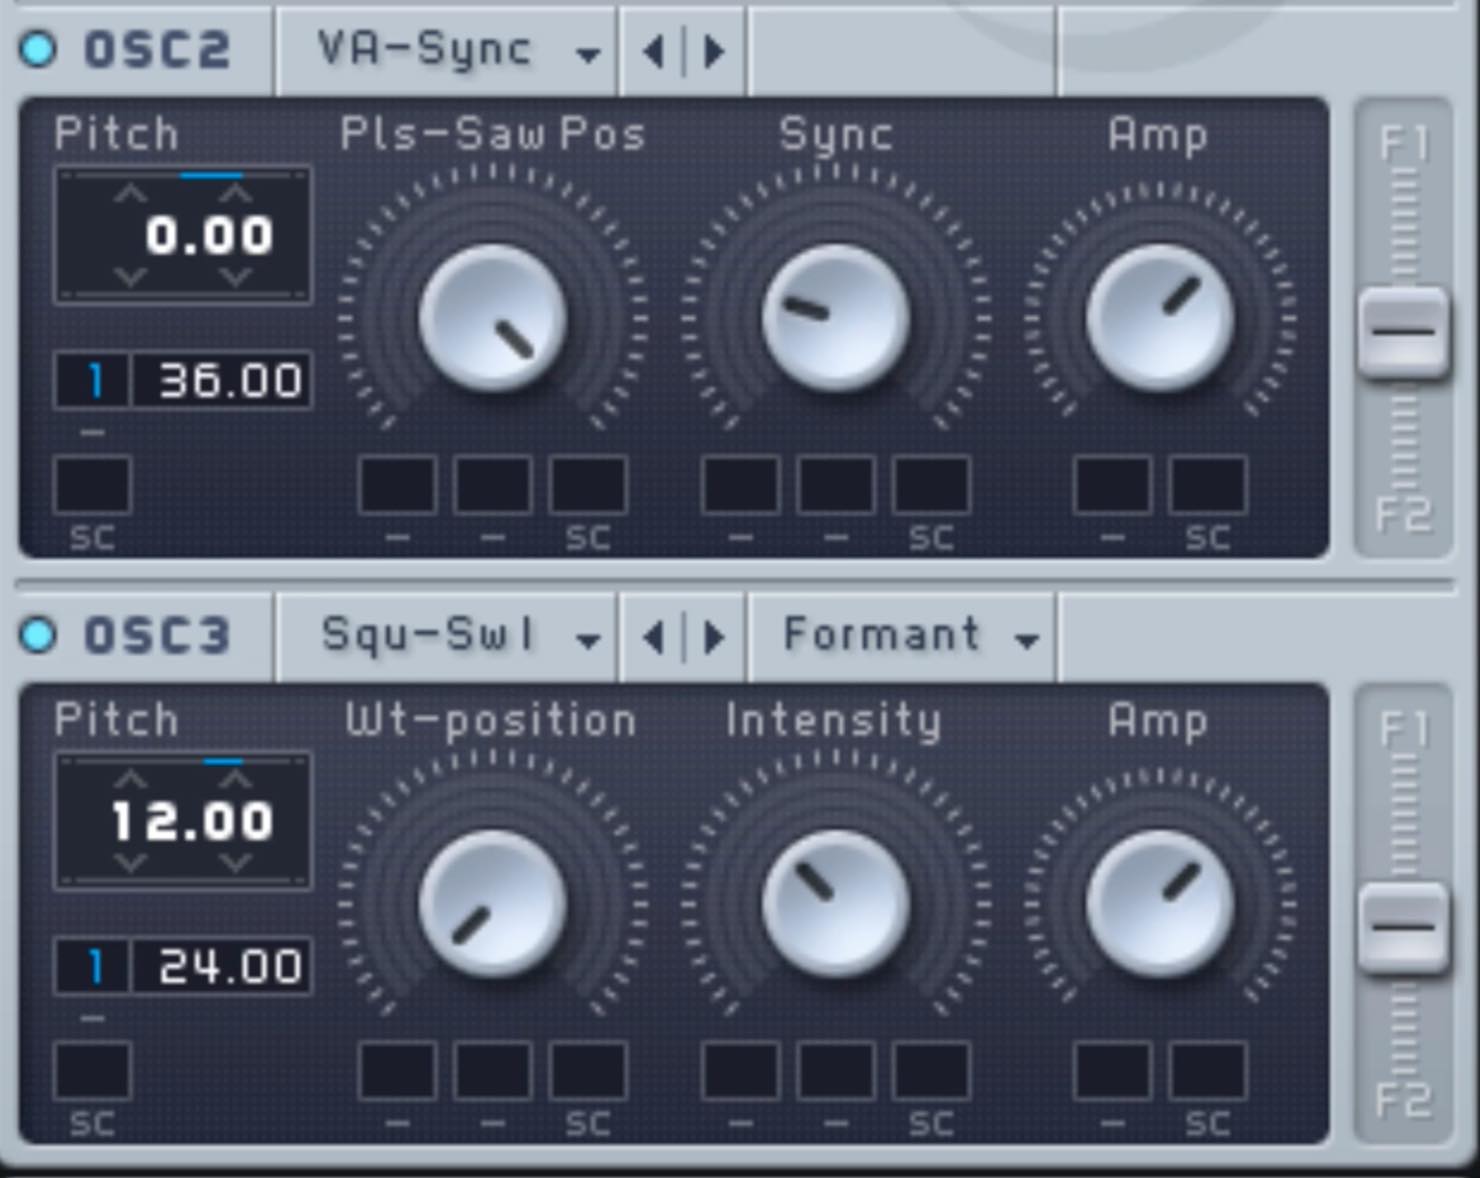Click second modulation slot under OSC3 Wt-position

[x=492, y=1071]
